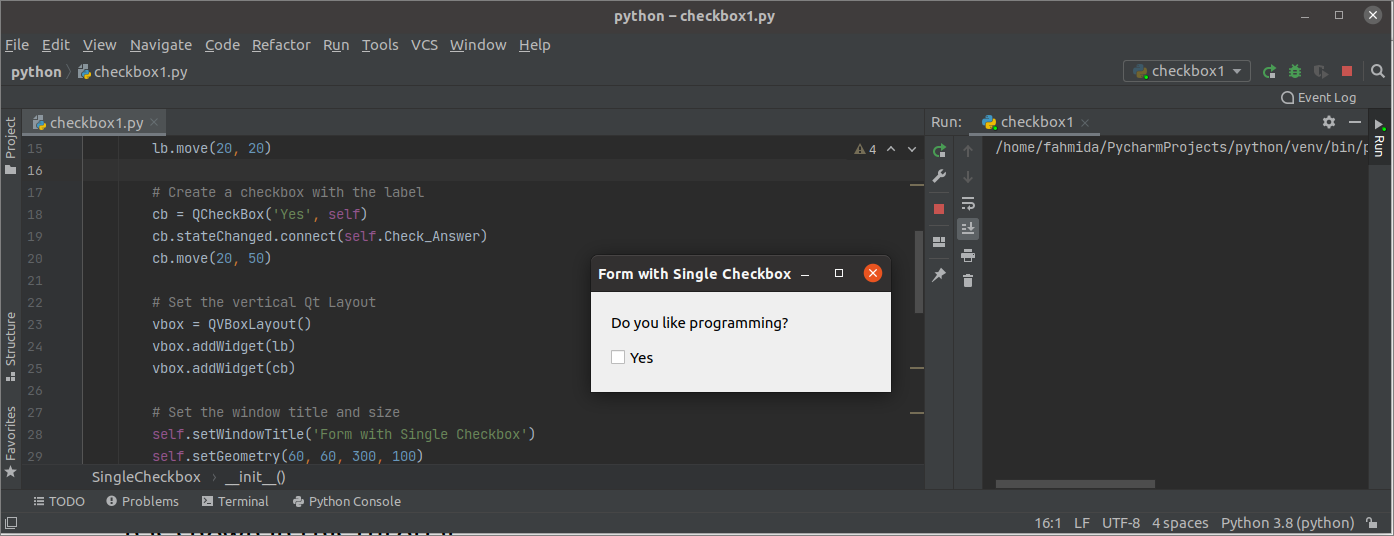Stop the run with the top toolbar's red square

[x=1347, y=71]
